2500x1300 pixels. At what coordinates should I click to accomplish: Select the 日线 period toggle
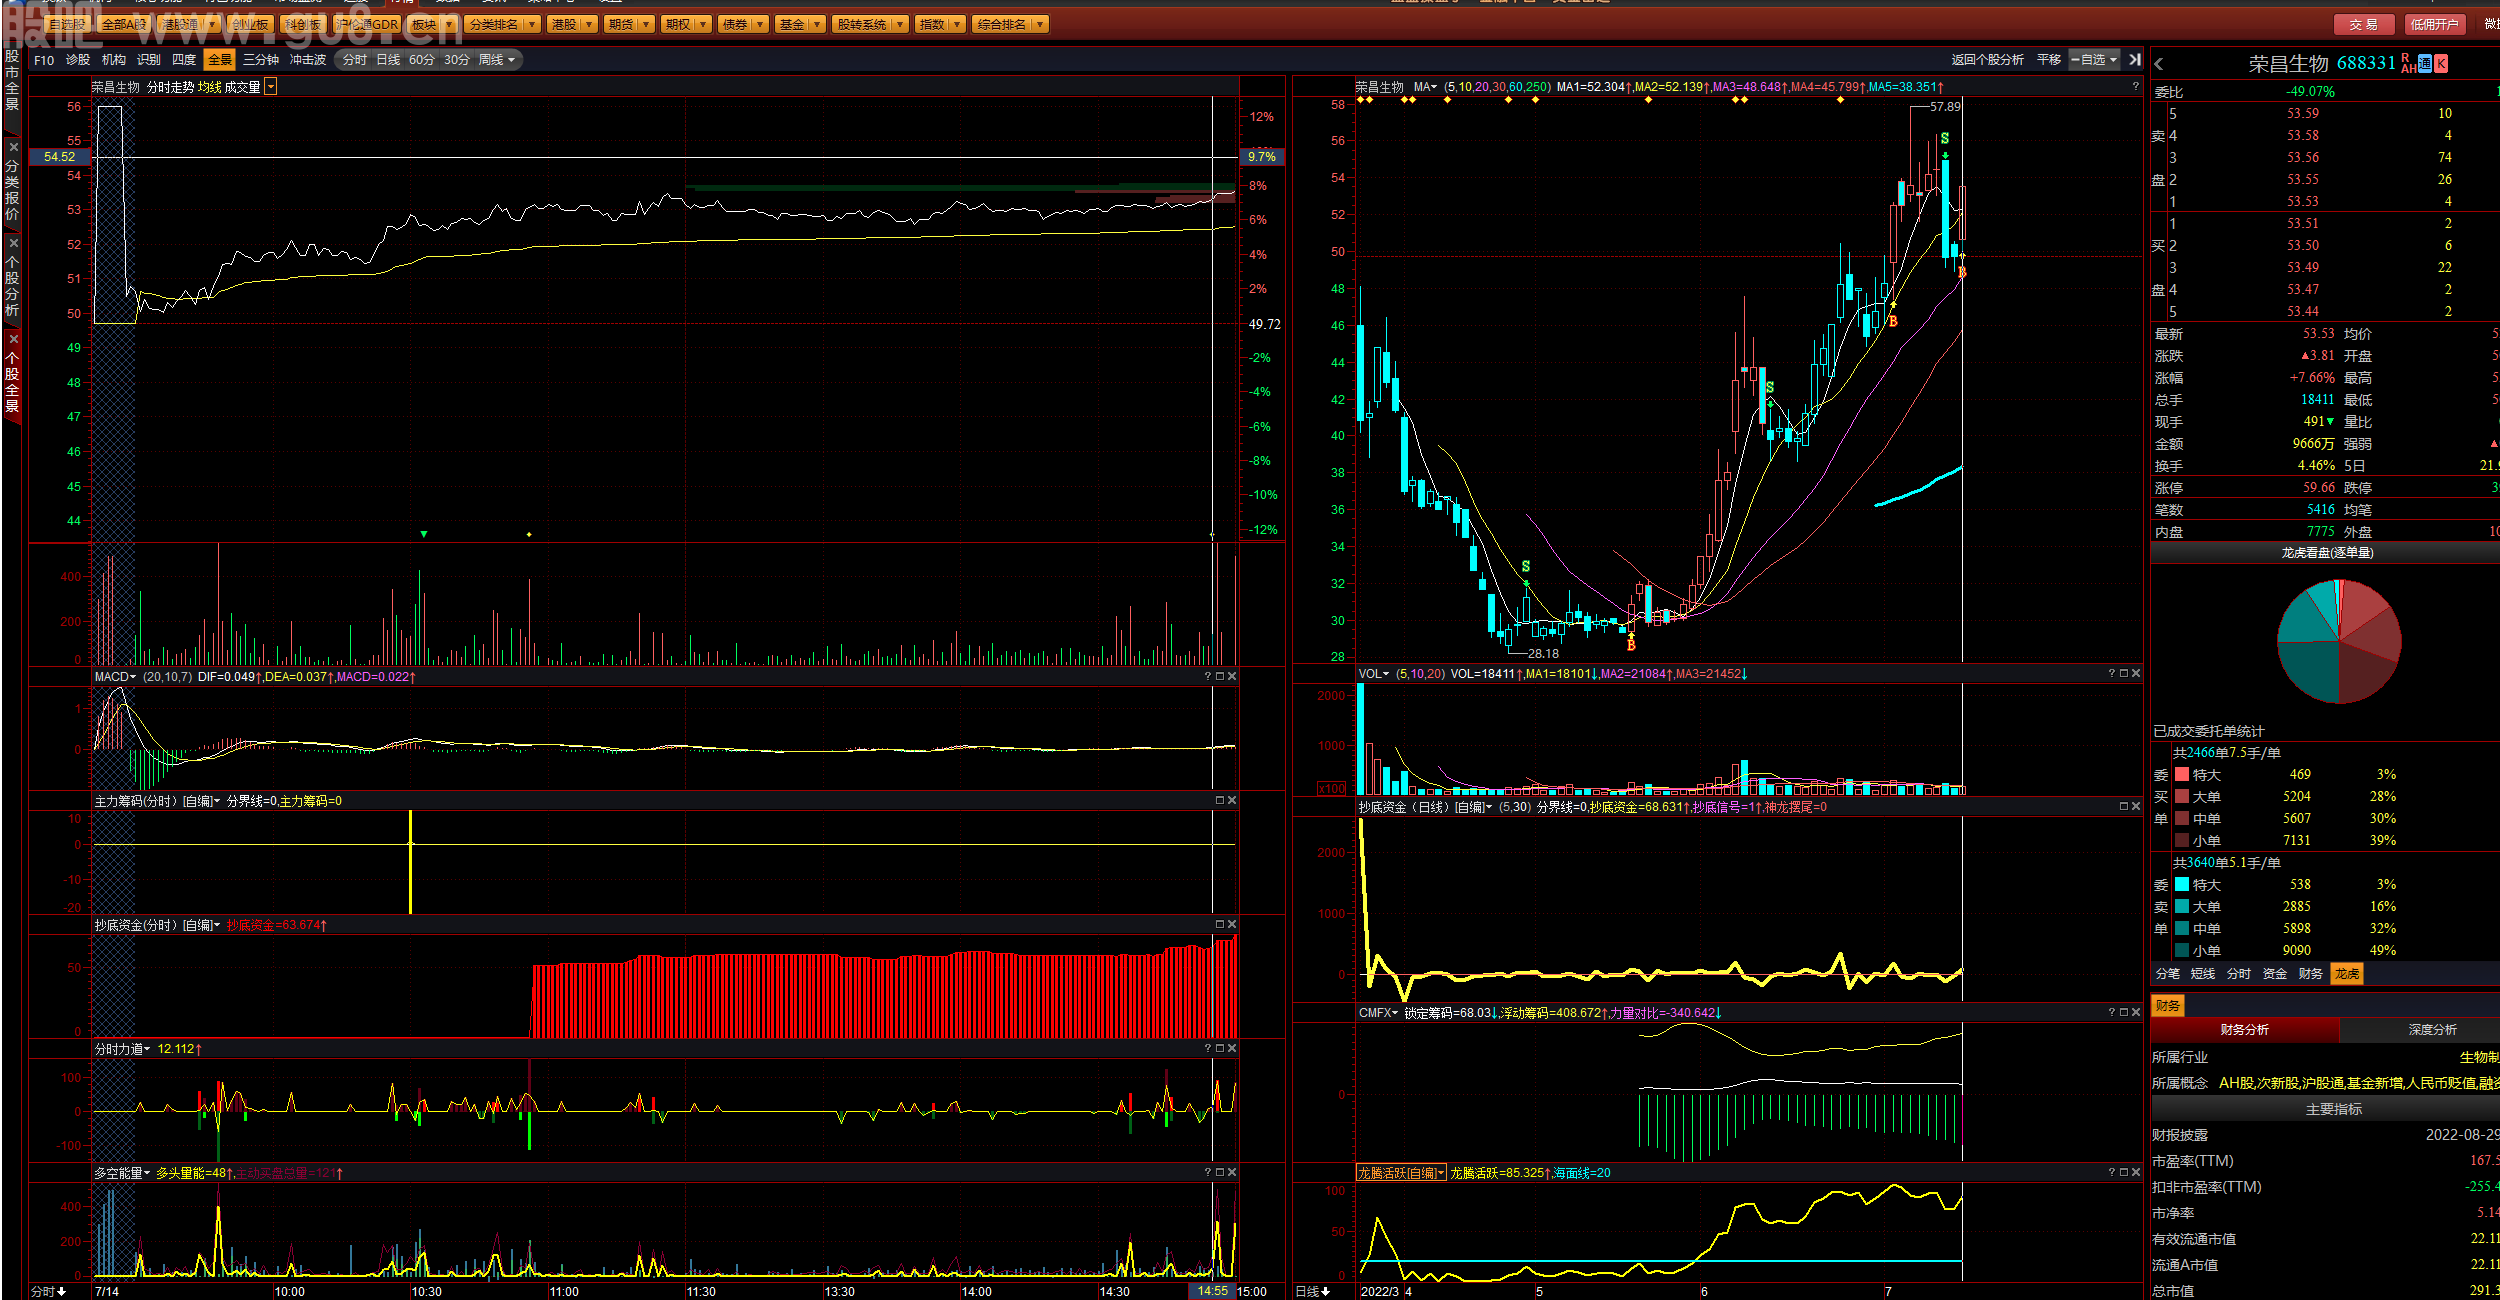coord(388,60)
